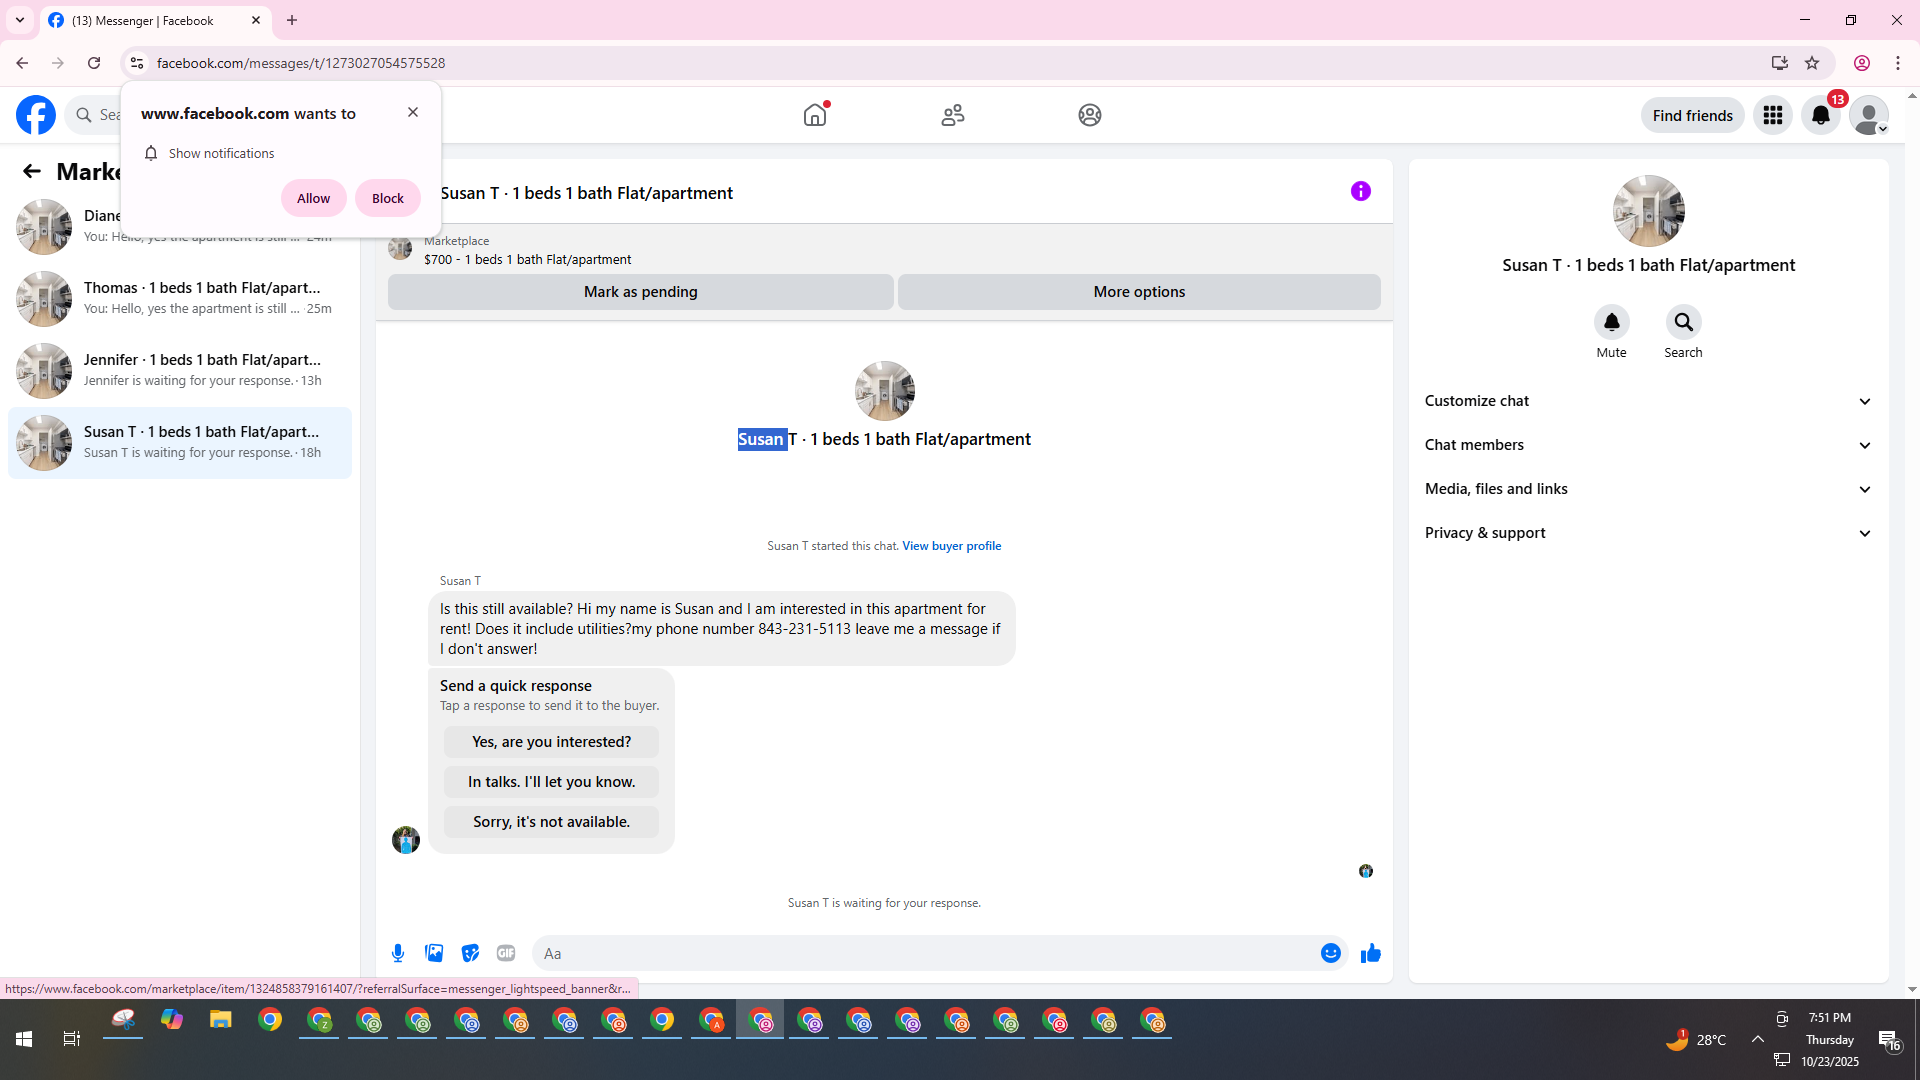The width and height of the screenshot is (1920, 1080).
Task: Open the View buyer profile link
Action: (951, 546)
